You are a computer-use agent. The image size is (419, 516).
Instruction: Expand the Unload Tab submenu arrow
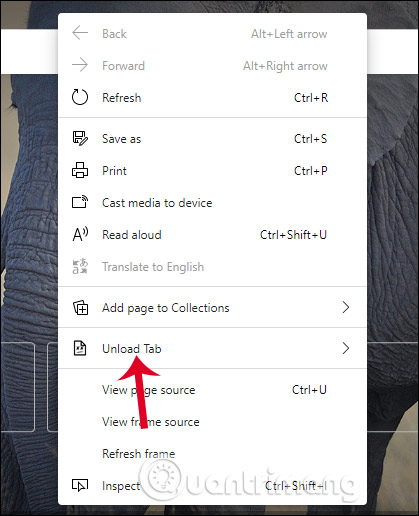[x=346, y=348]
